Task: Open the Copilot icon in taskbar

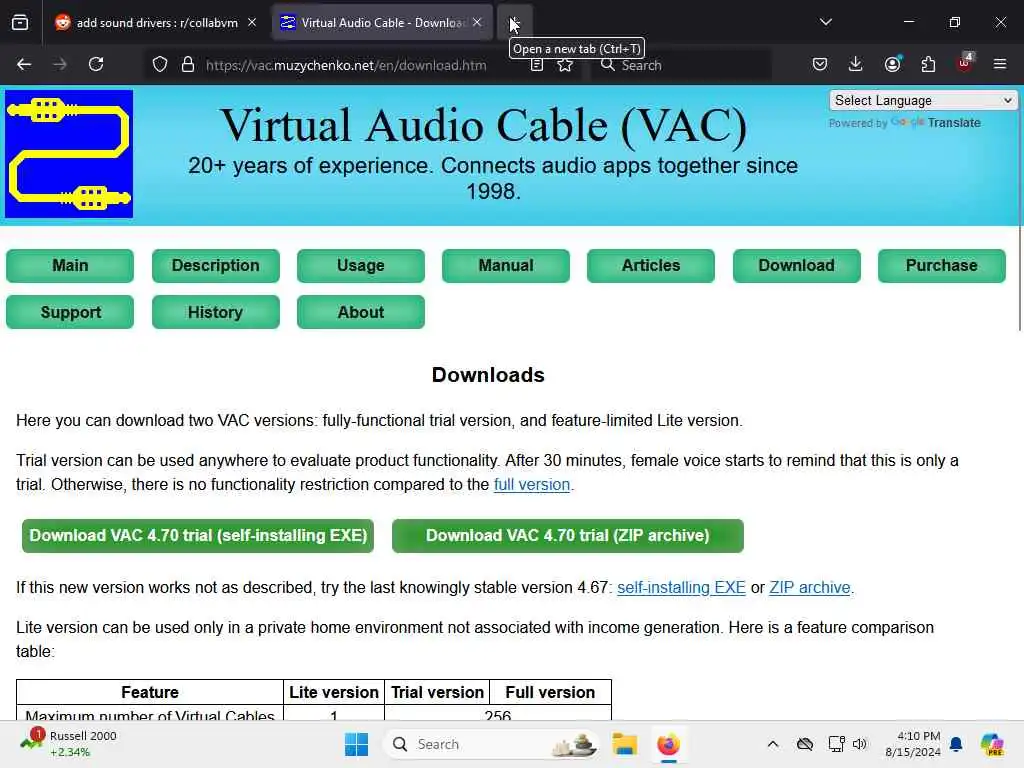Action: coord(992,744)
